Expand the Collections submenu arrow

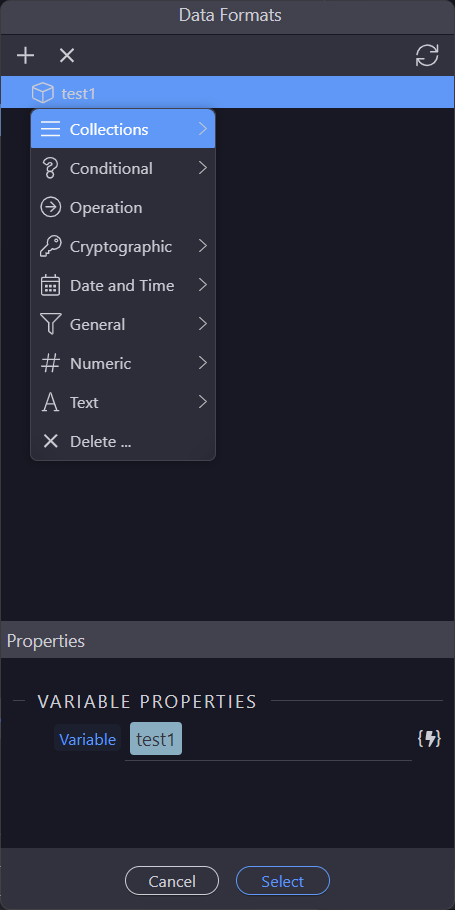point(202,129)
